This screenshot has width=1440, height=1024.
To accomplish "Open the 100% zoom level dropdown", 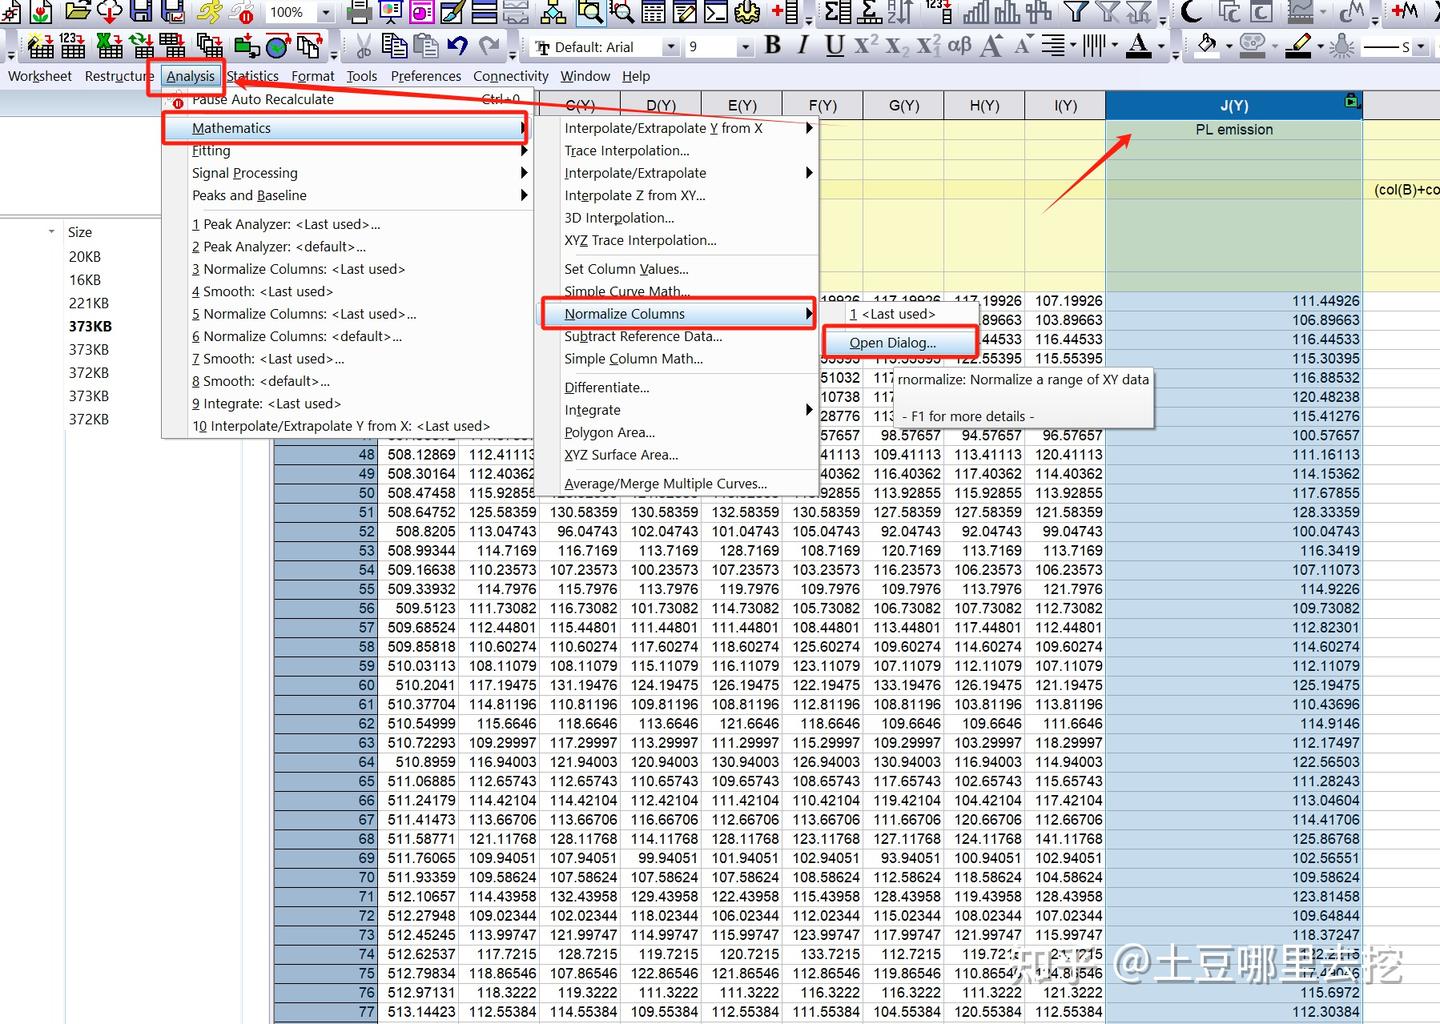I will [x=326, y=12].
